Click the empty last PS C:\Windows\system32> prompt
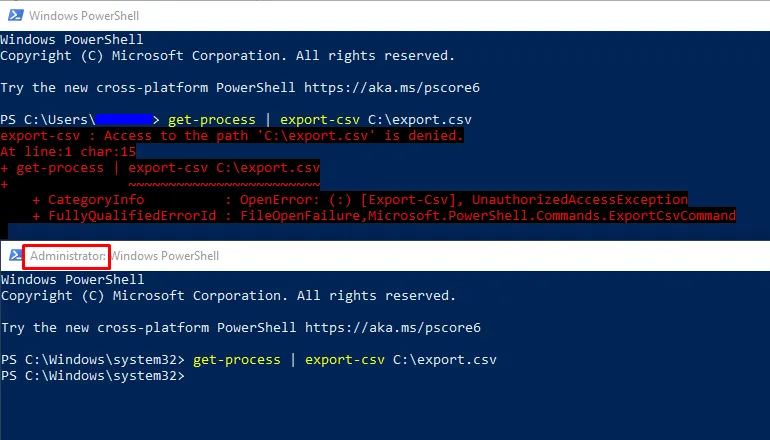This screenshot has width=770, height=440. click(93, 375)
